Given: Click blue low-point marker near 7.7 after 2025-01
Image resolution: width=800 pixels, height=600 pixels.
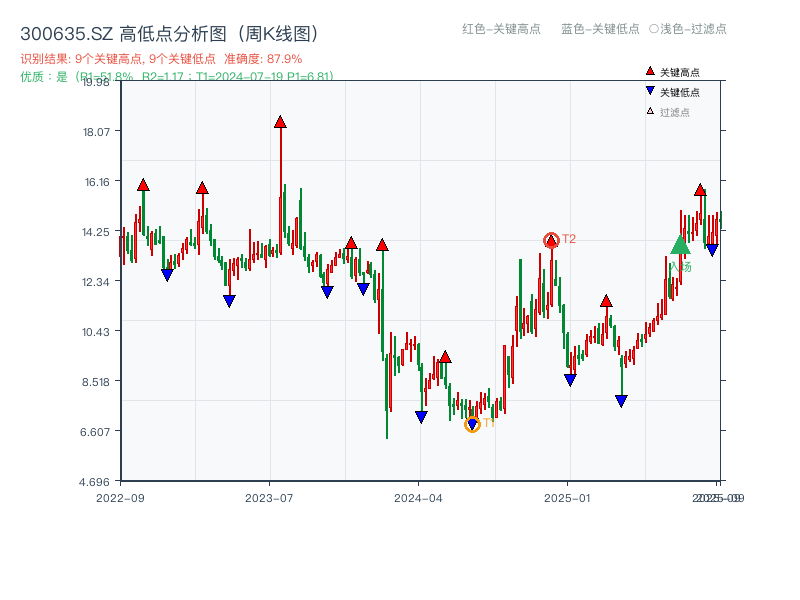Looking at the screenshot, I should tap(621, 401).
